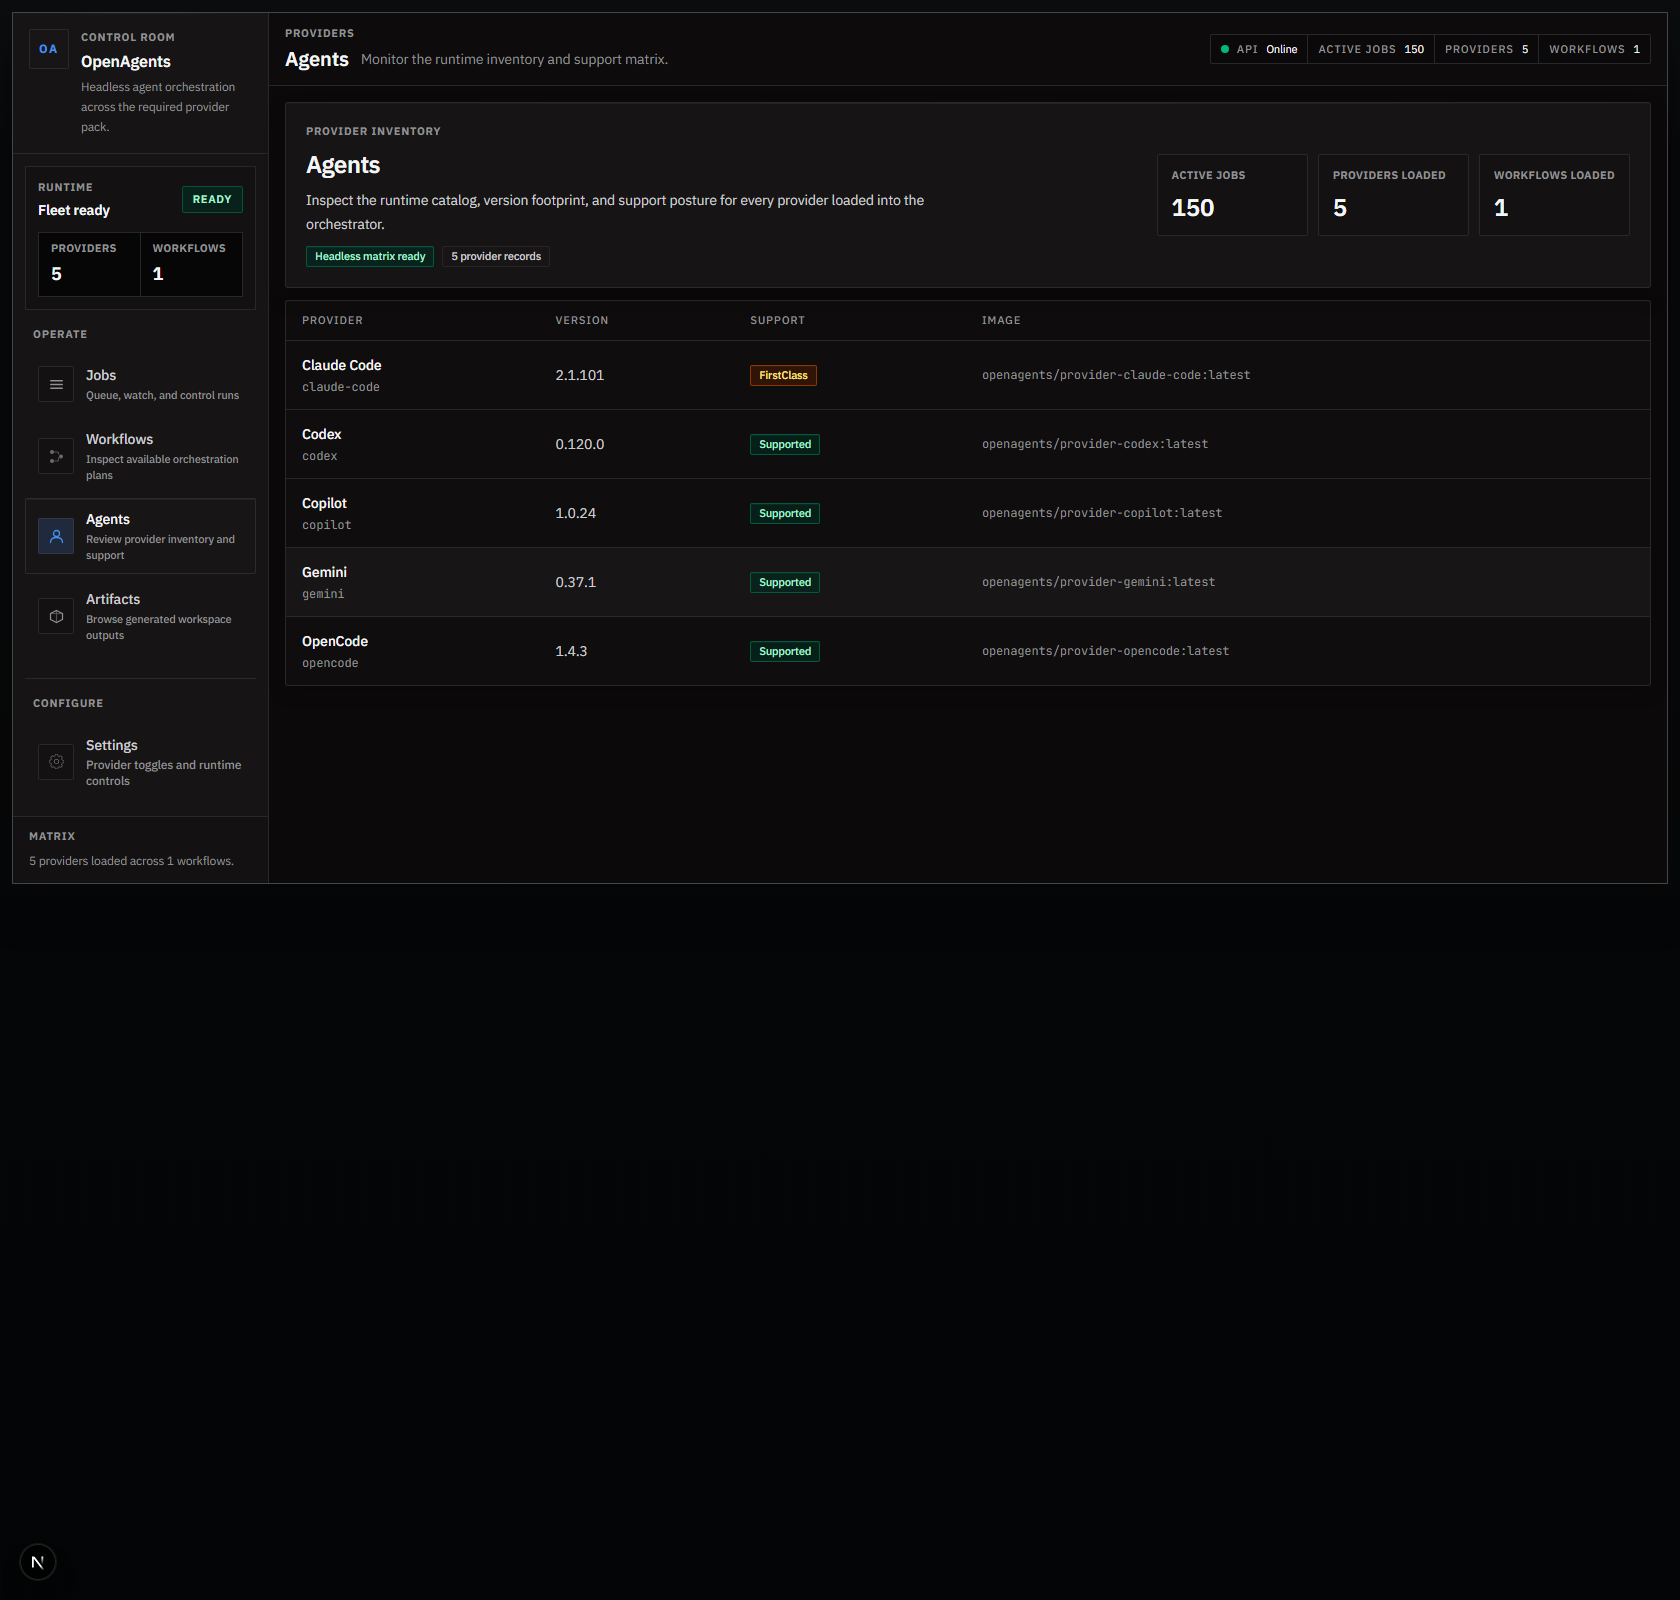
Task: Click the Support column header
Action: pyautogui.click(x=777, y=320)
